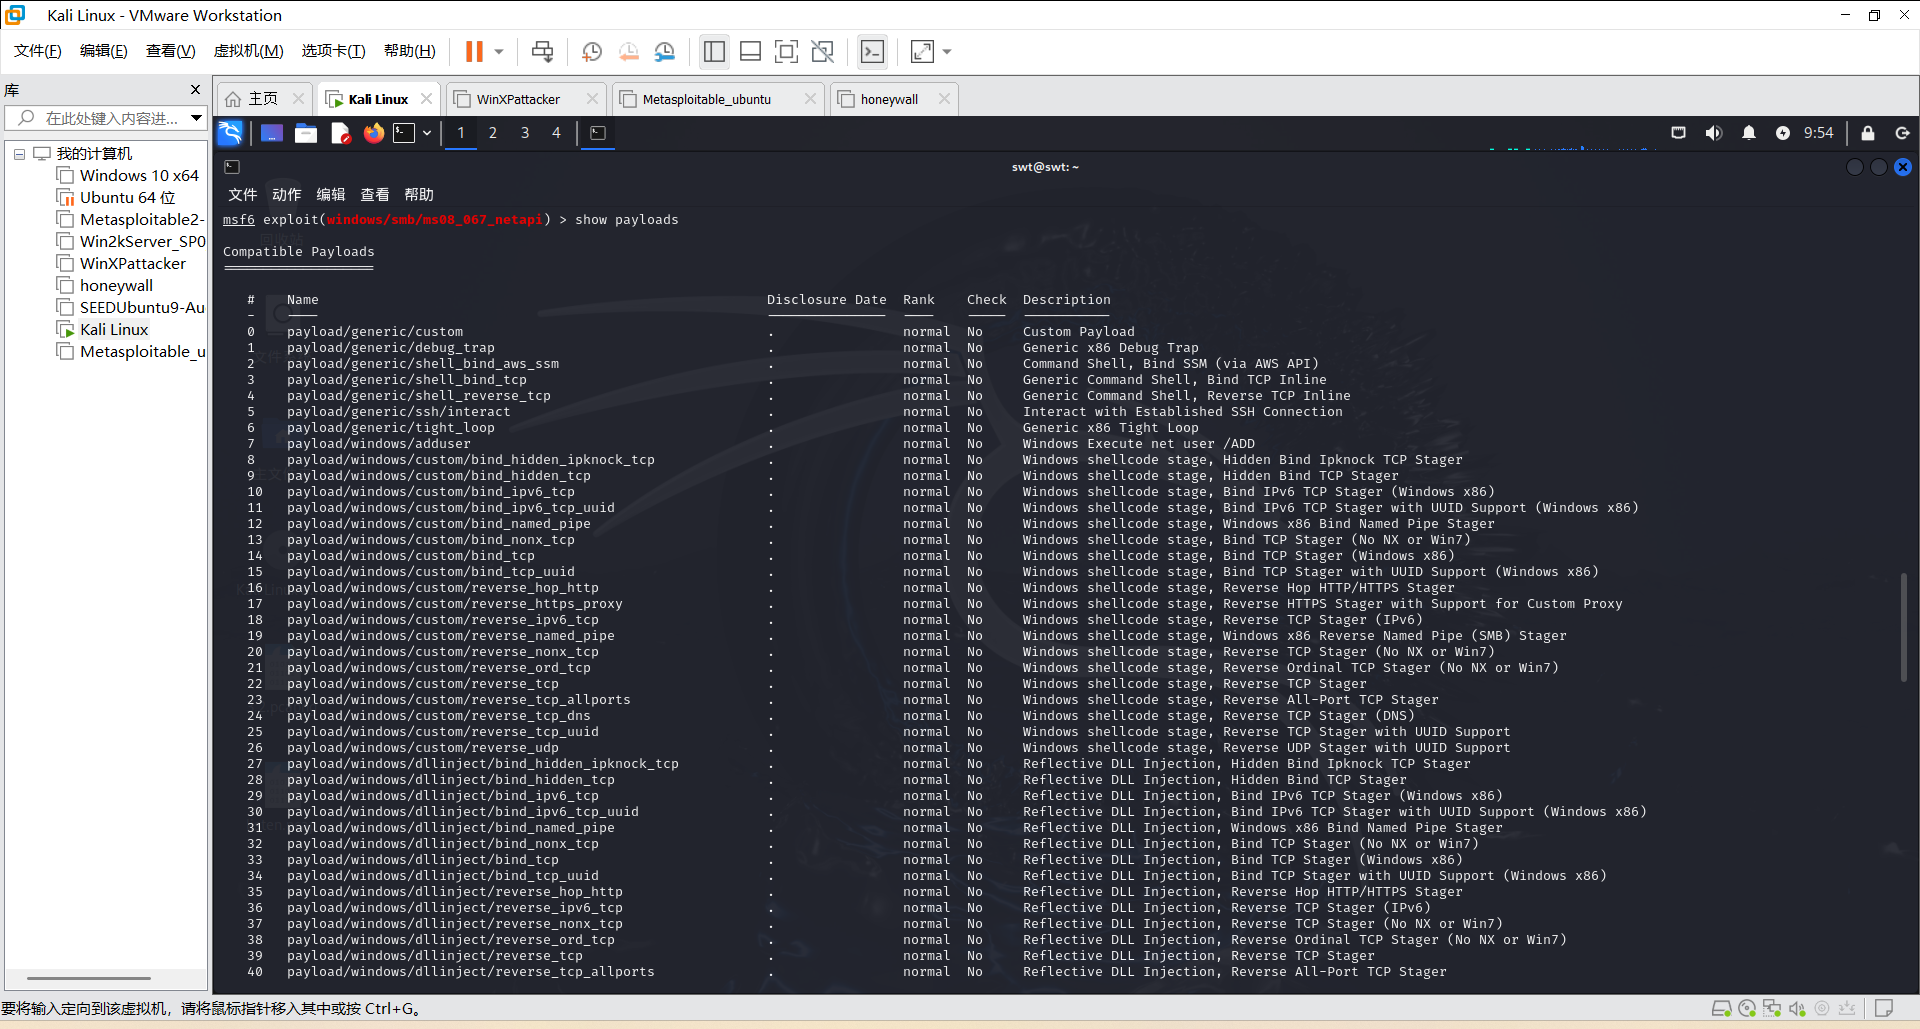Select Metasploitable2 in the library
Image resolution: width=1920 pixels, height=1029 pixels.
(x=141, y=219)
